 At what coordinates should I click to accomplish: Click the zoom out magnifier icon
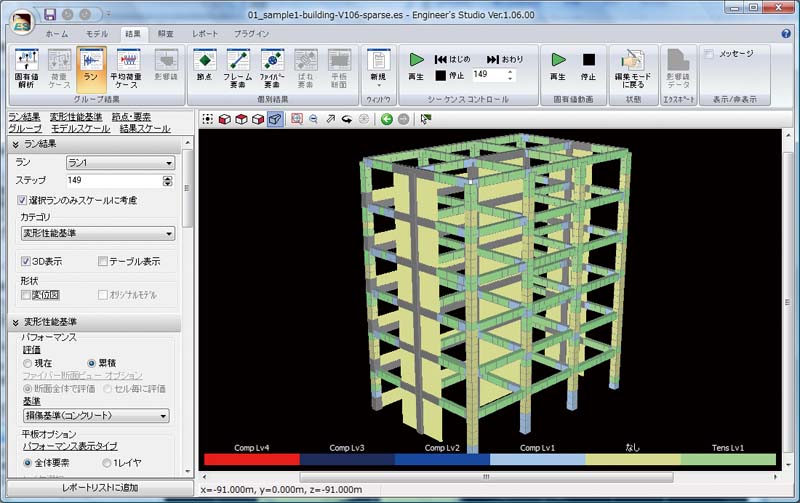coord(313,119)
